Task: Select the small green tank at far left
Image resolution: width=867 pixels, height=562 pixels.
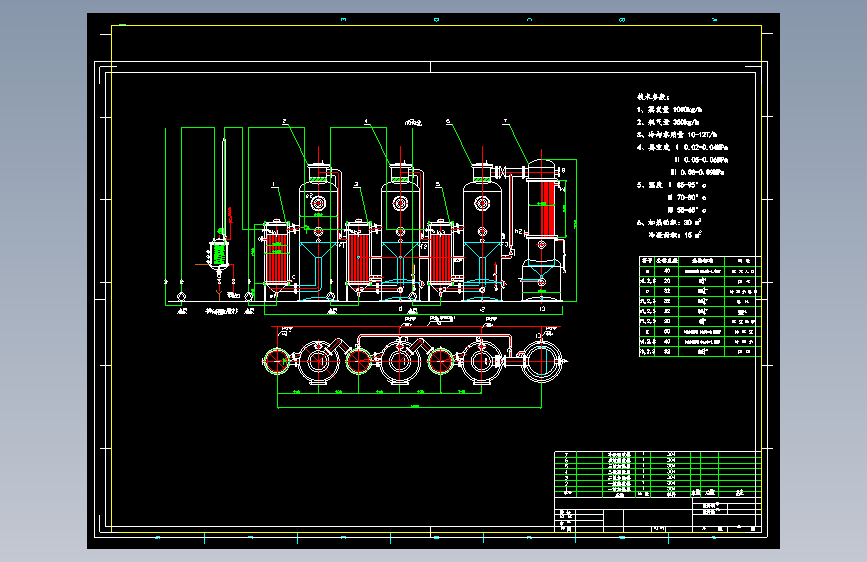Action: click(220, 255)
